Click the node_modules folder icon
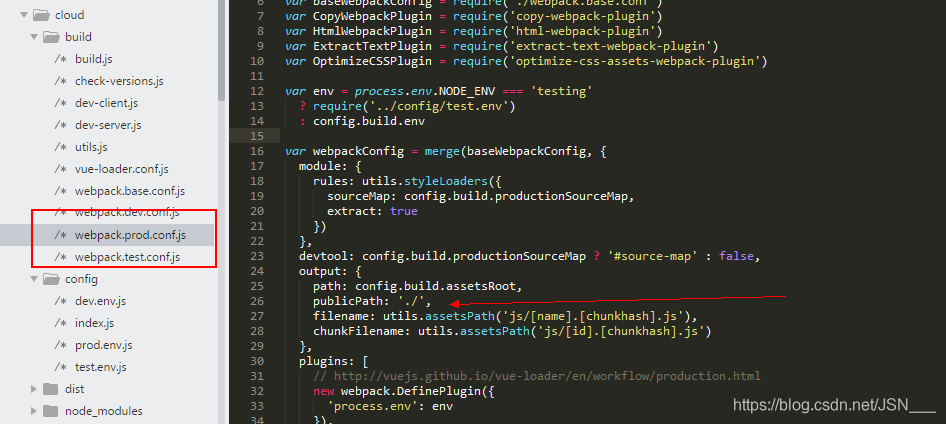This screenshot has width=946, height=424. [x=51, y=411]
